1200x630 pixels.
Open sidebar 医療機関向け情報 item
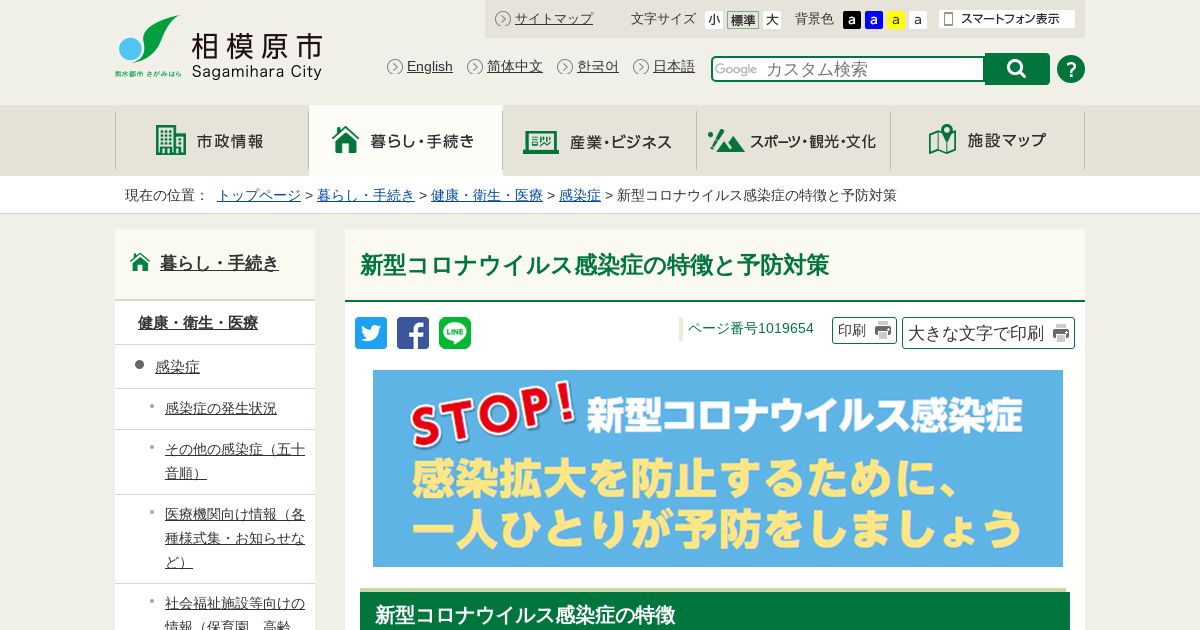(235, 538)
